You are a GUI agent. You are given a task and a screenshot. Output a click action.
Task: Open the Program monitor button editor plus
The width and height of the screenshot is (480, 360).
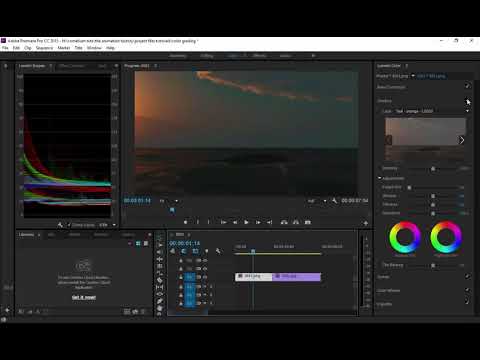366,223
